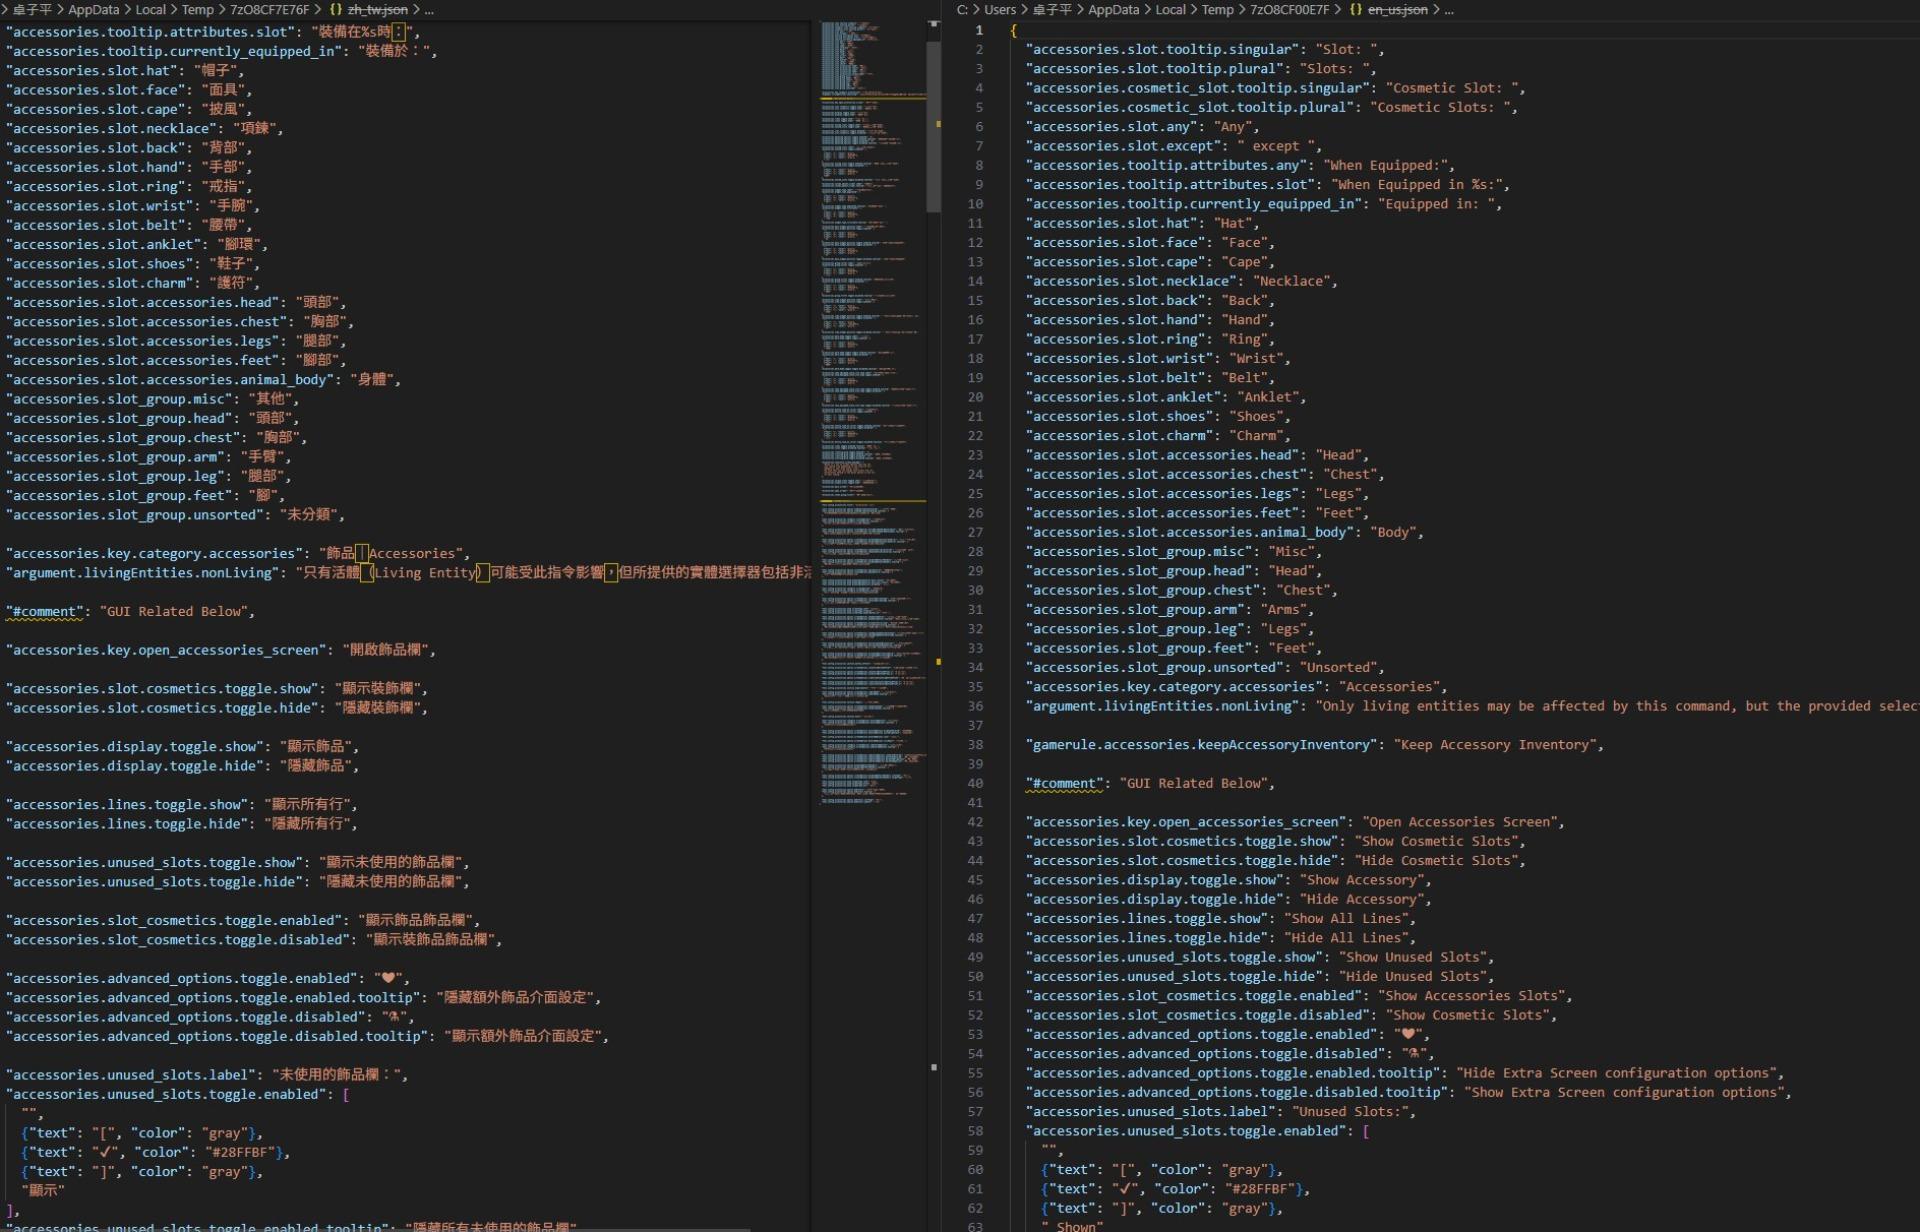This screenshot has height=1232, width=1920.
Task: Click the JSON braces icon before zh_tw.json
Action: [336, 10]
